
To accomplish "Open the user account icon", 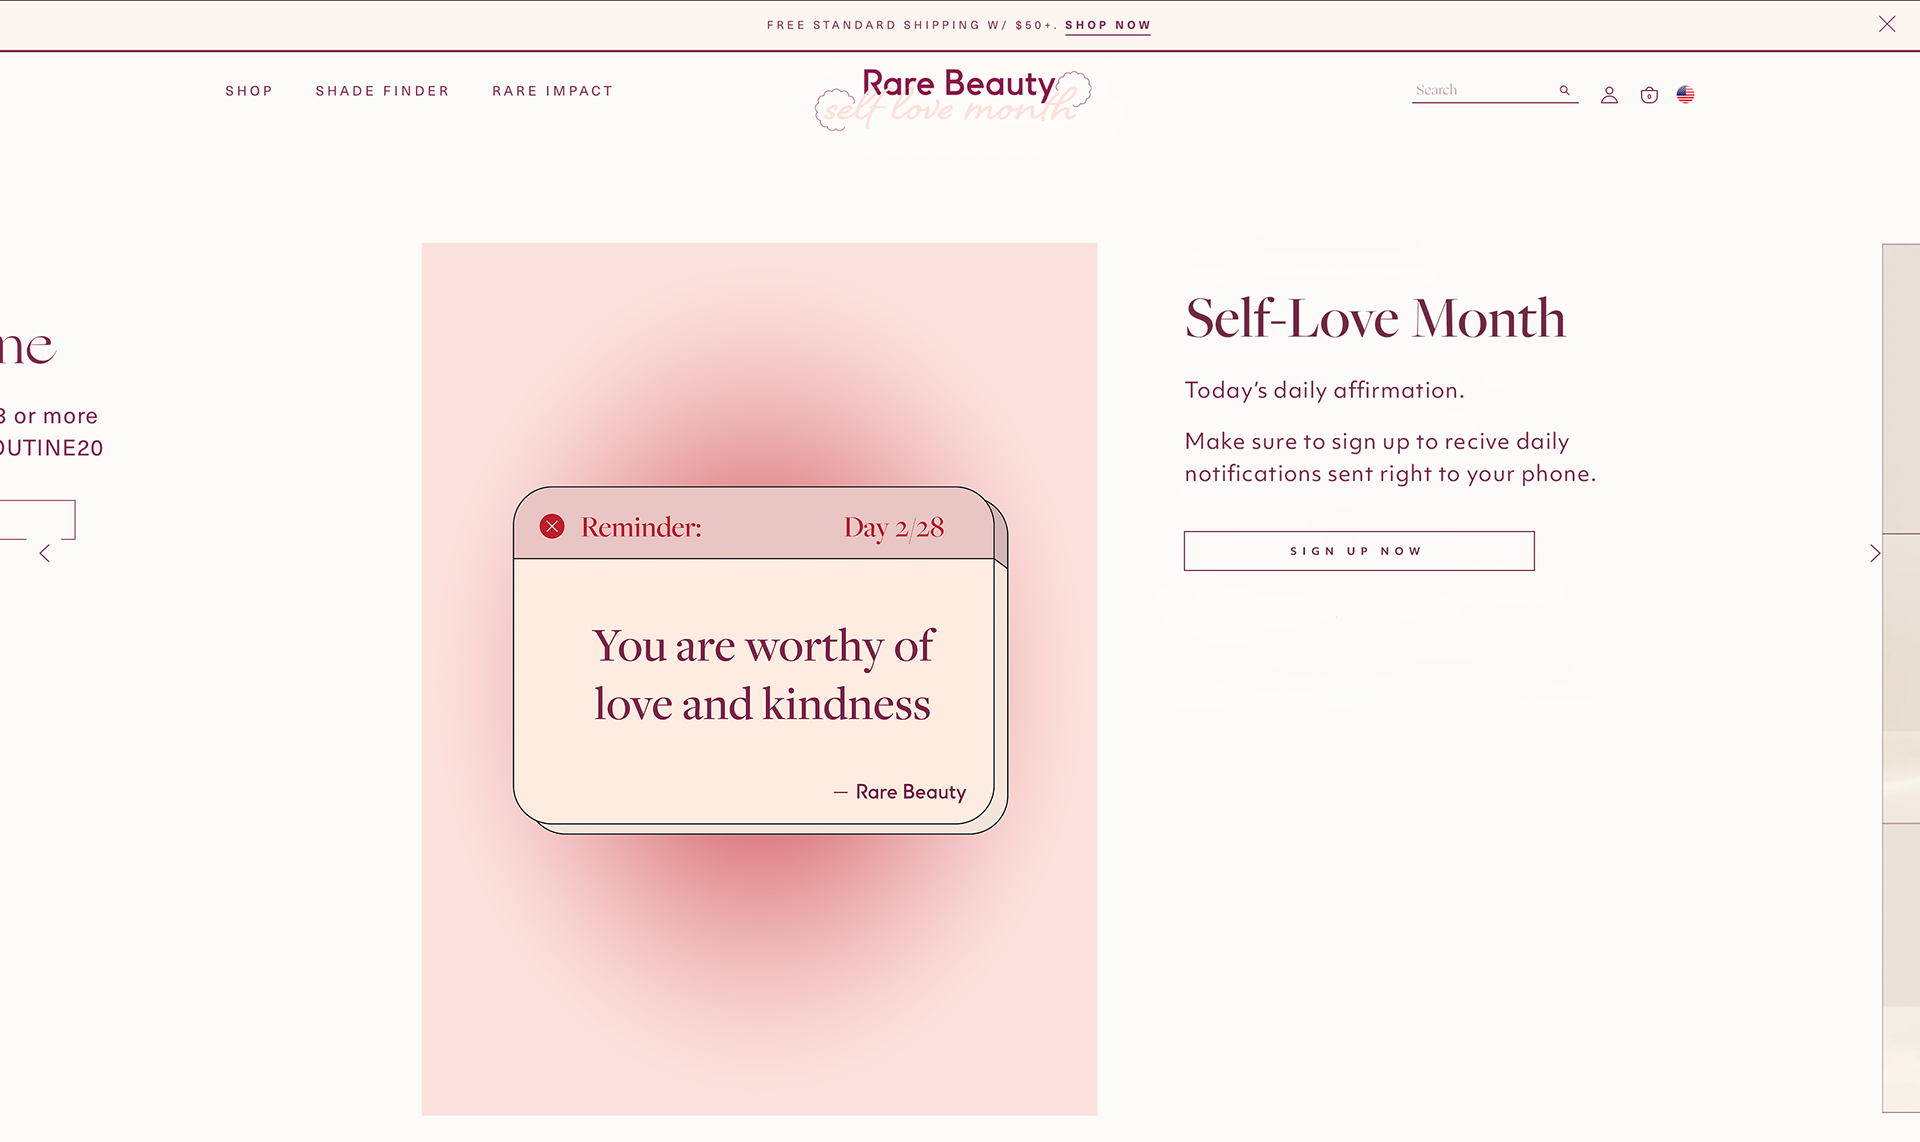I will (x=1609, y=95).
